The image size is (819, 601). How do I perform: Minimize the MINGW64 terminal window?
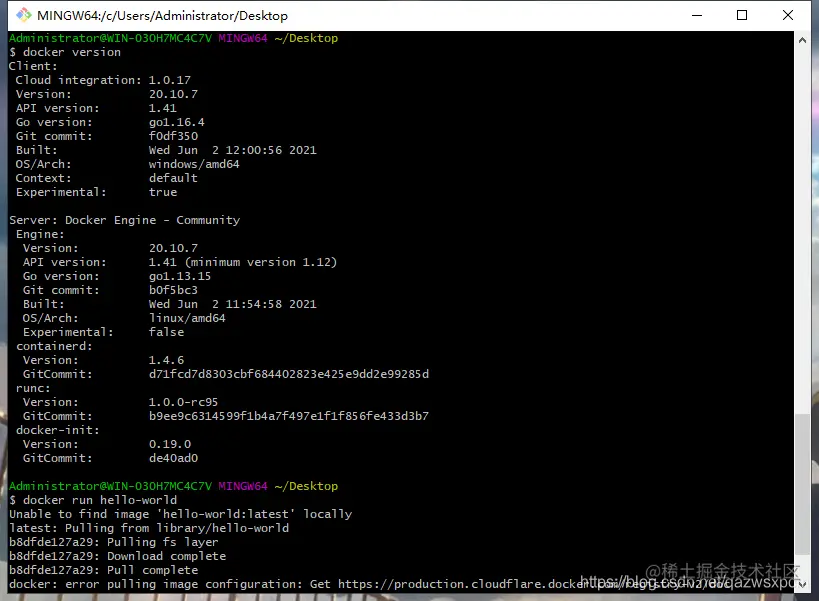coord(697,15)
